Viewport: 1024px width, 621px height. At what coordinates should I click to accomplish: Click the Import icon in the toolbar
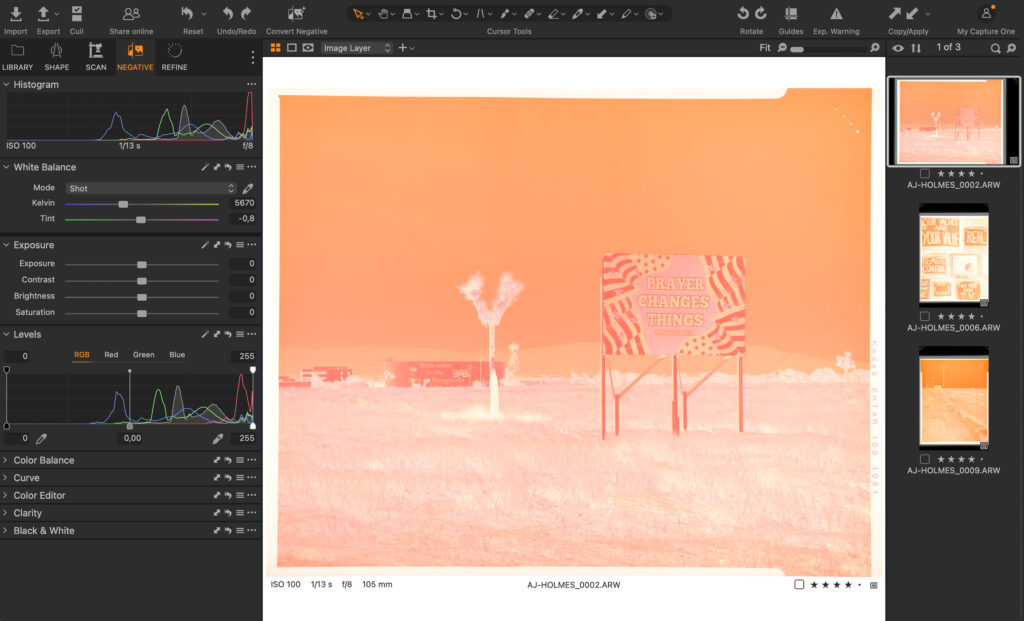click(x=15, y=14)
